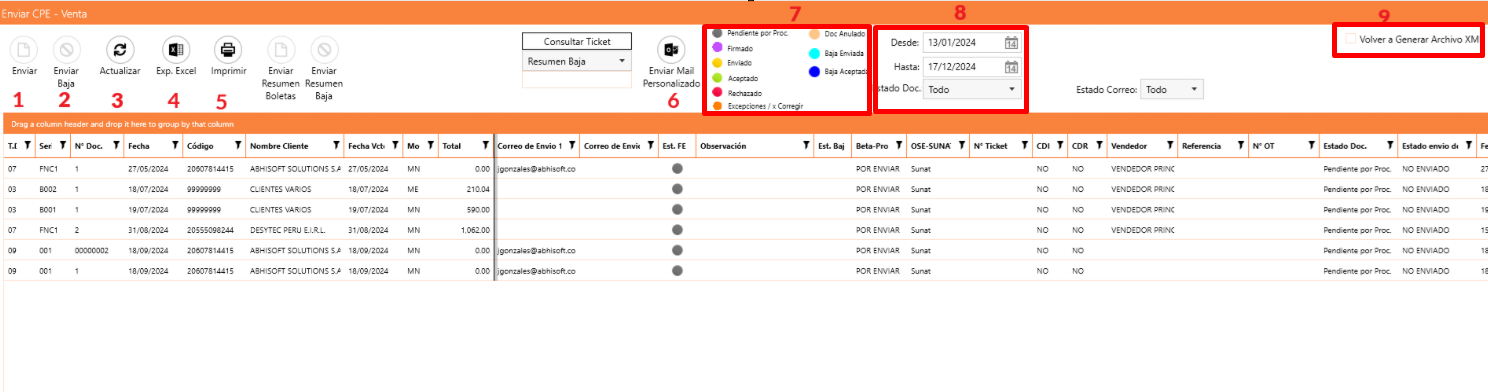Click the Desde date input field
The width and height of the screenshot is (1488, 392).
[x=963, y=43]
